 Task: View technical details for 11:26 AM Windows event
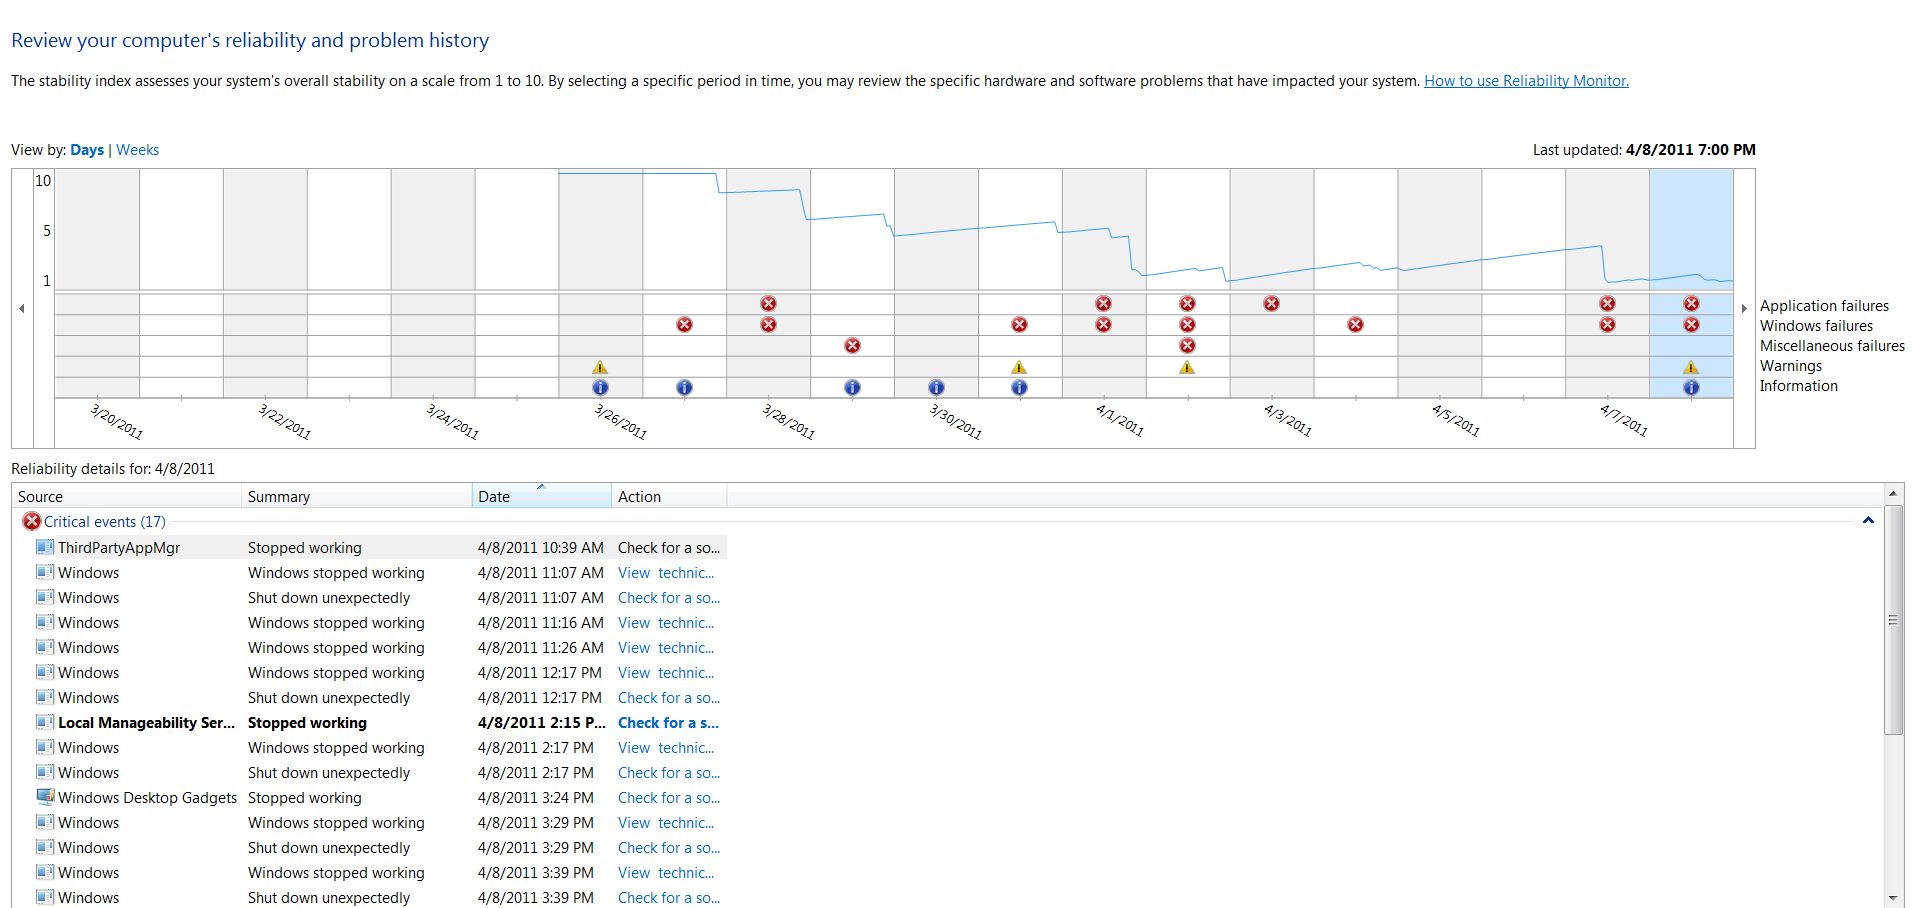(x=666, y=648)
